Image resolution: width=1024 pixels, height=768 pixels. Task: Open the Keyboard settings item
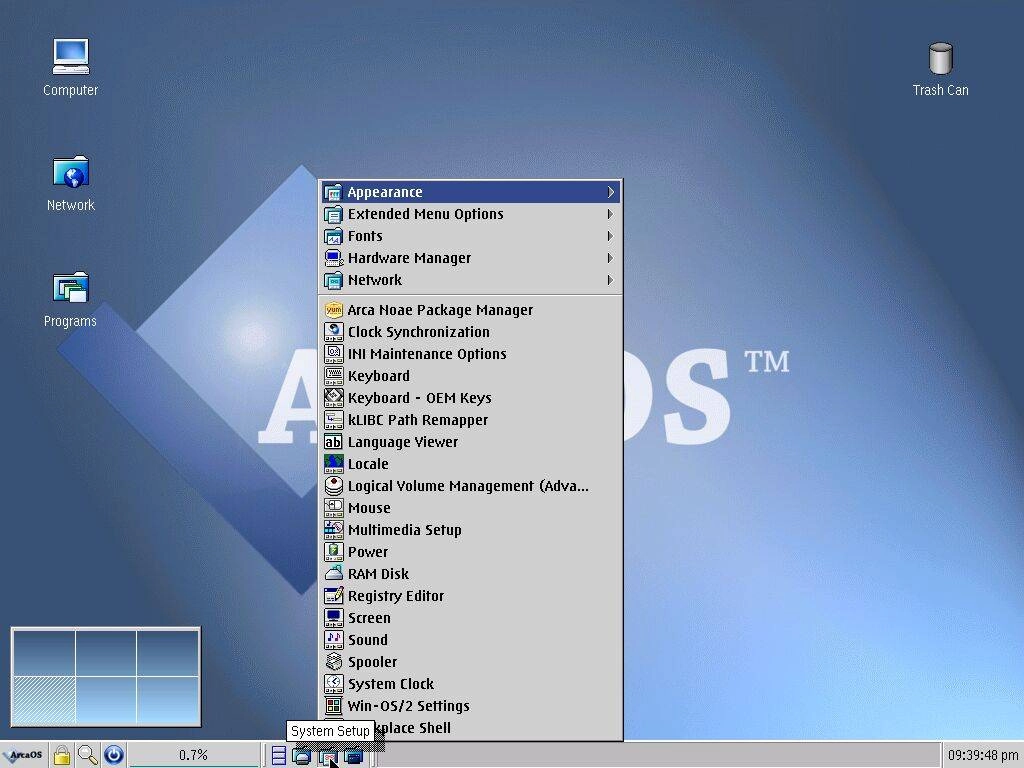(x=470, y=376)
